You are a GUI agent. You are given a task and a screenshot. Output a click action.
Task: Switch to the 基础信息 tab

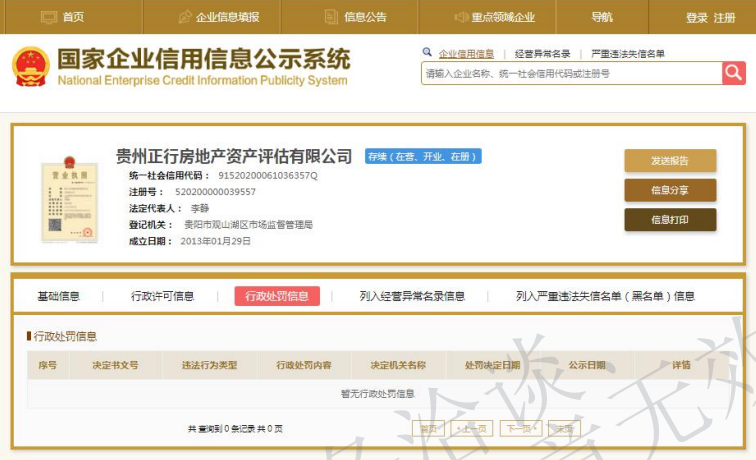coord(59,296)
